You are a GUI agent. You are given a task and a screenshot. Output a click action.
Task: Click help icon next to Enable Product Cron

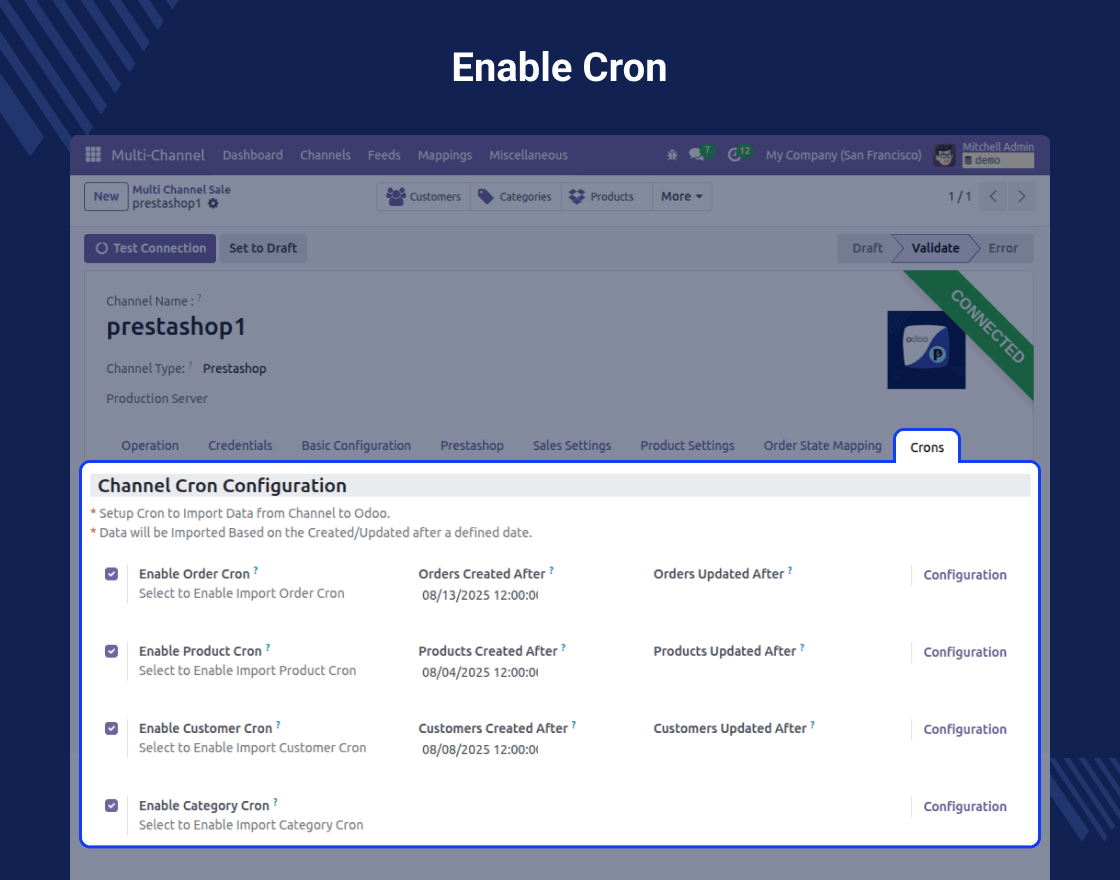(268, 647)
